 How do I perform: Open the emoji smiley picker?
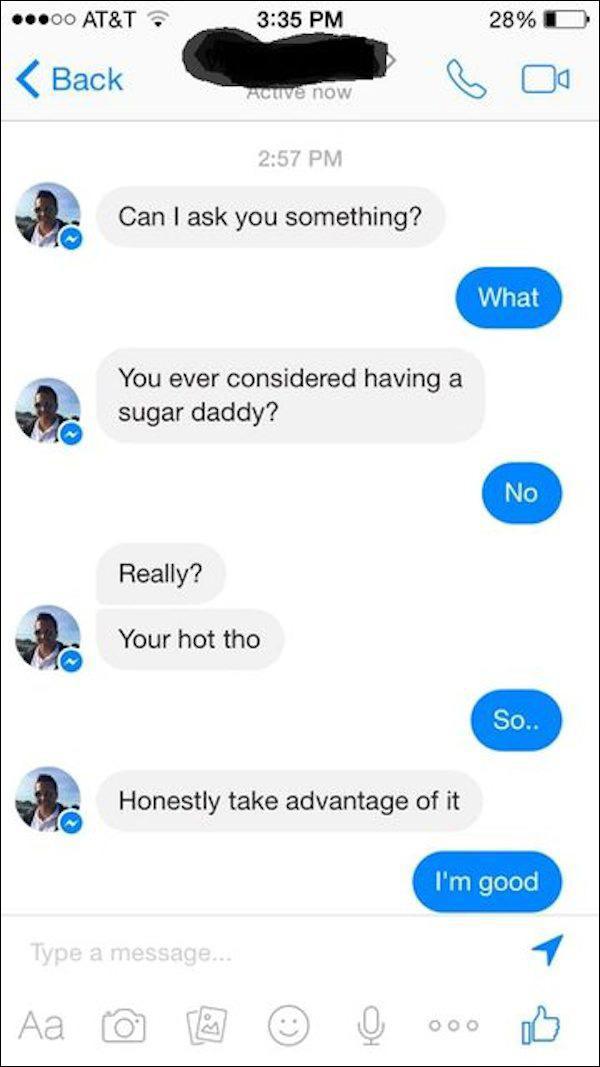point(288,1025)
